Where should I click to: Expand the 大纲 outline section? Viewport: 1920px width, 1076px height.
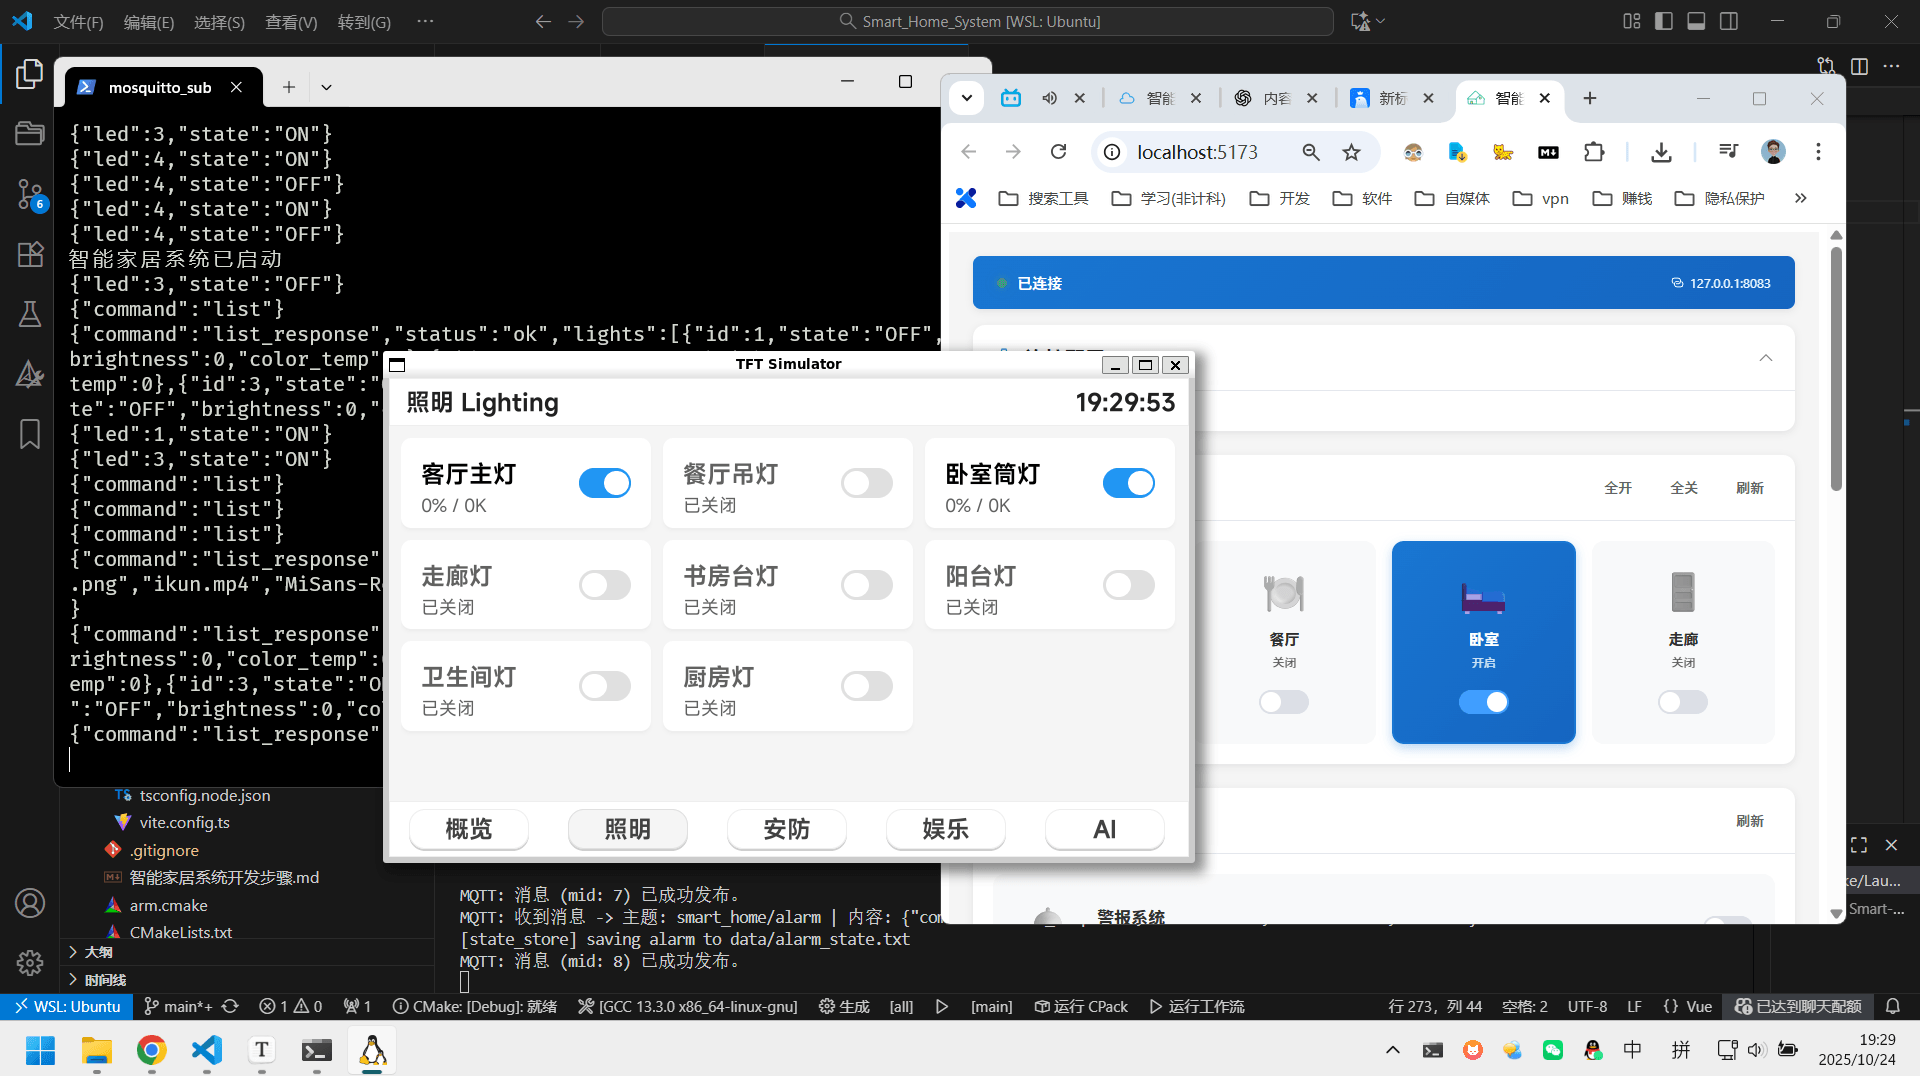click(x=98, y=952)
